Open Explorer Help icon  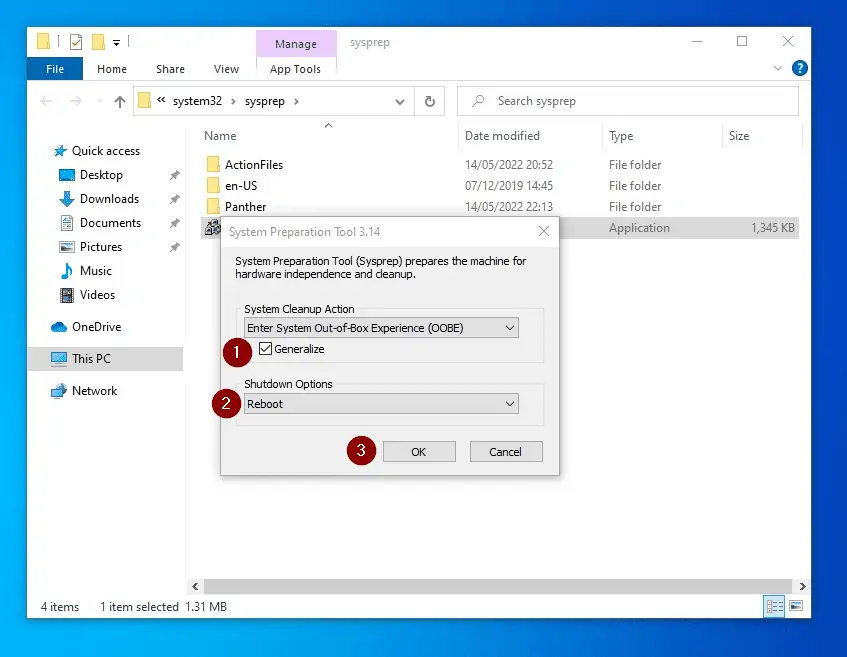tap(799, 68)
